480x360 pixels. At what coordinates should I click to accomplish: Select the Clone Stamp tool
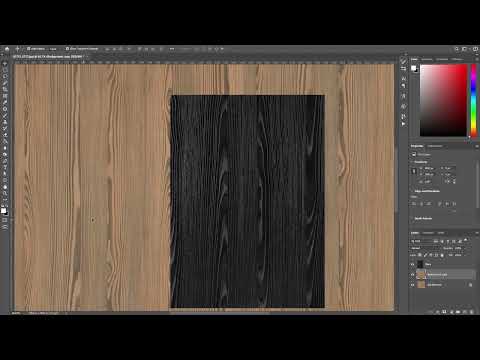[5, 122]
